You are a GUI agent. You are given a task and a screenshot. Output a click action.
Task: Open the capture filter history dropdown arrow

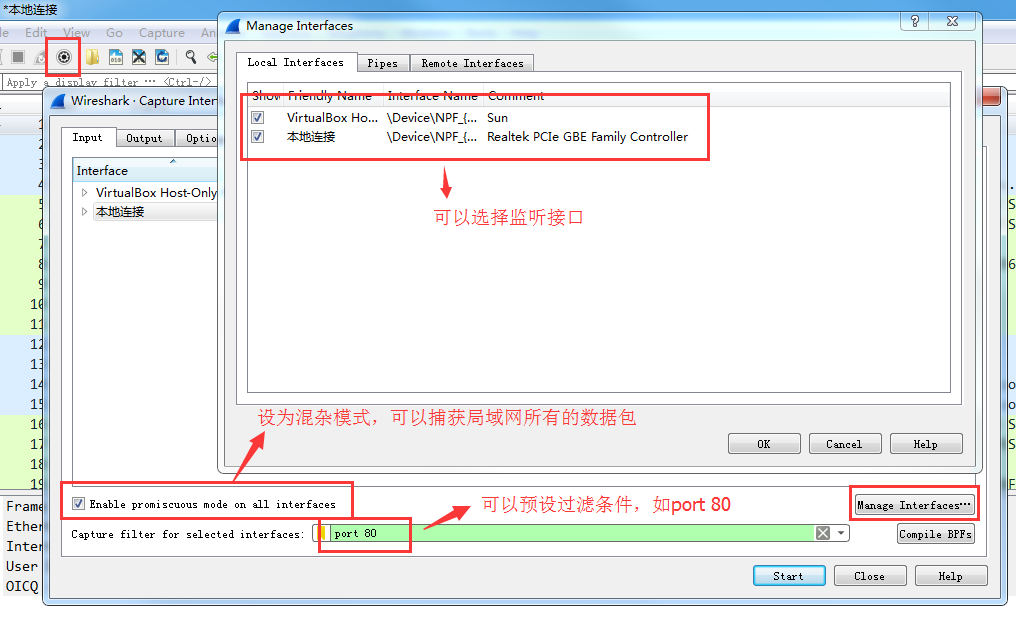[840, 533]
